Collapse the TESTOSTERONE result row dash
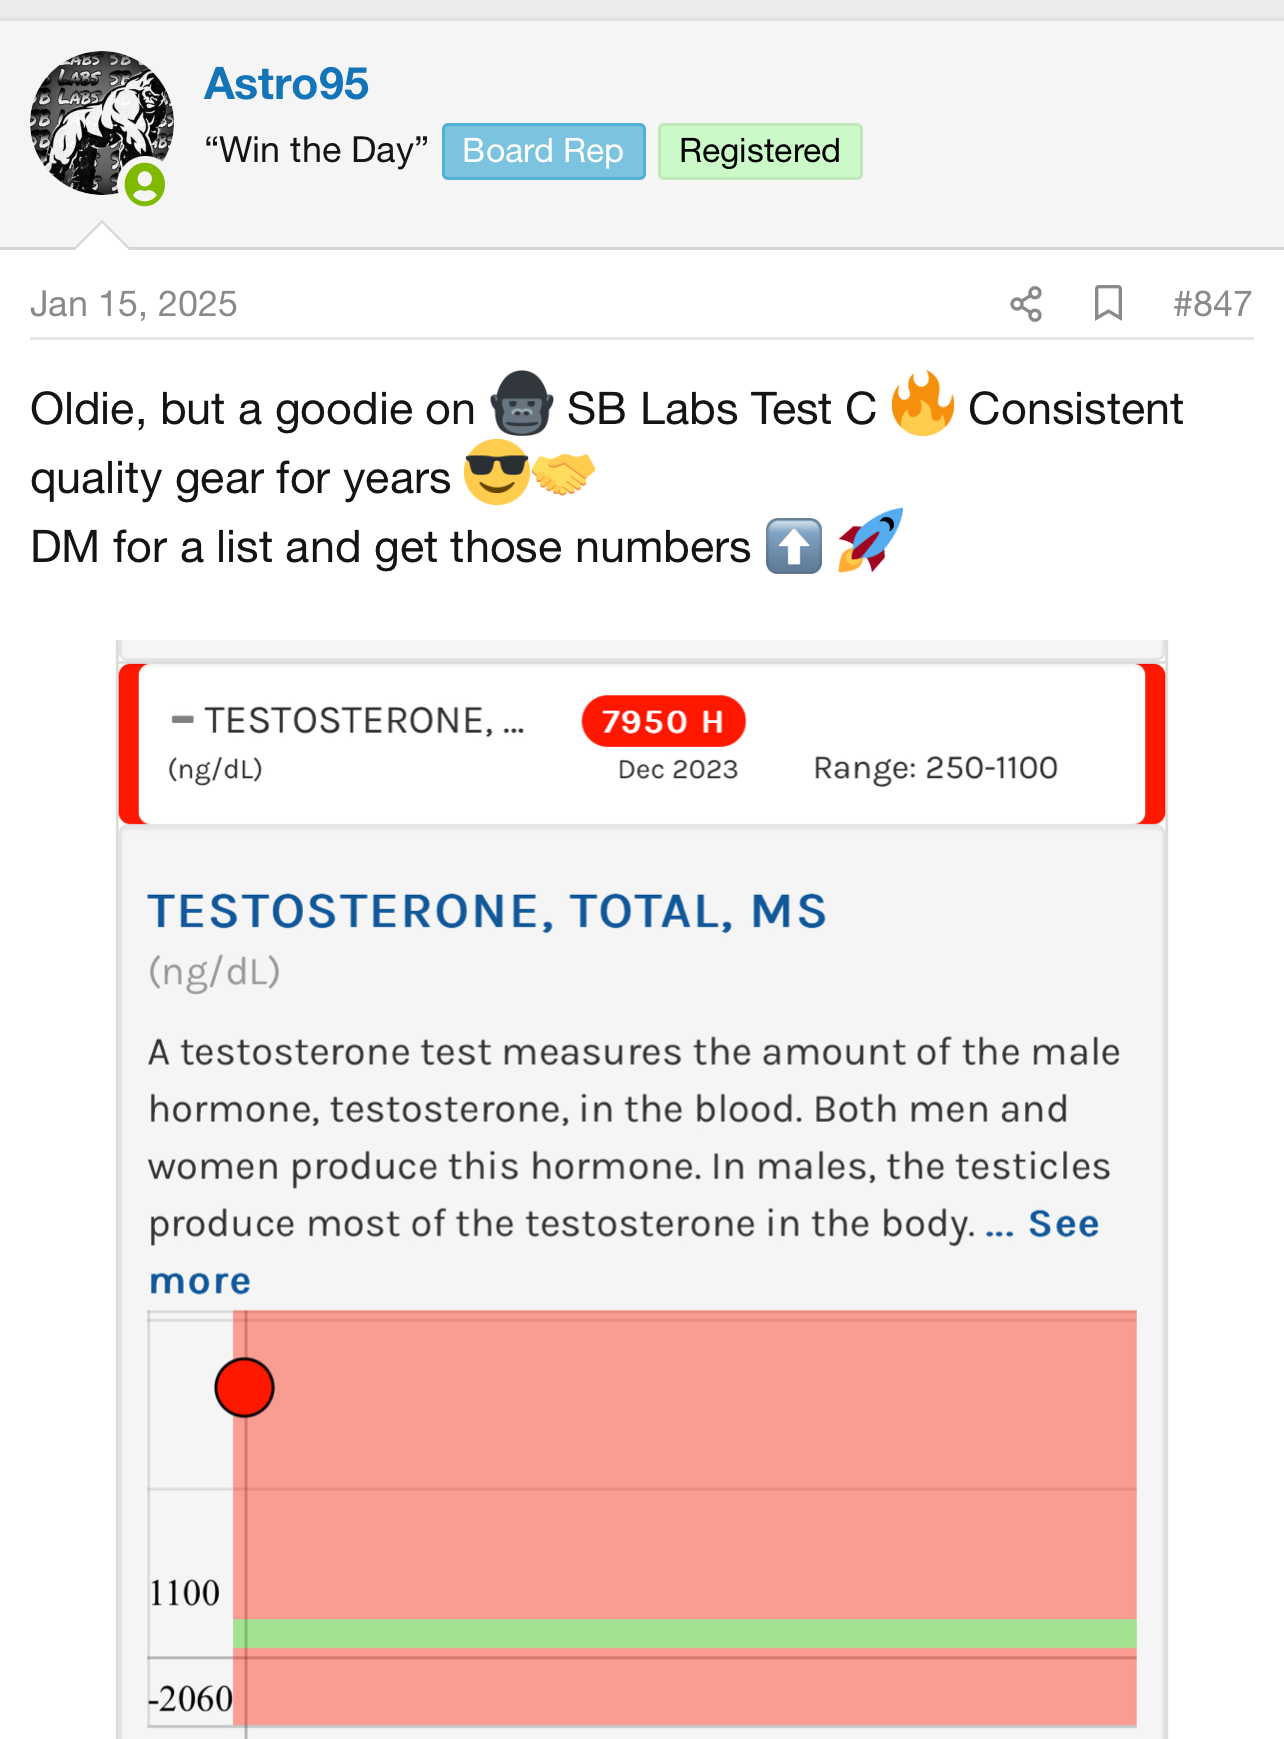The width and height of the screenshot is (1284, 1739). coord(182,719)
